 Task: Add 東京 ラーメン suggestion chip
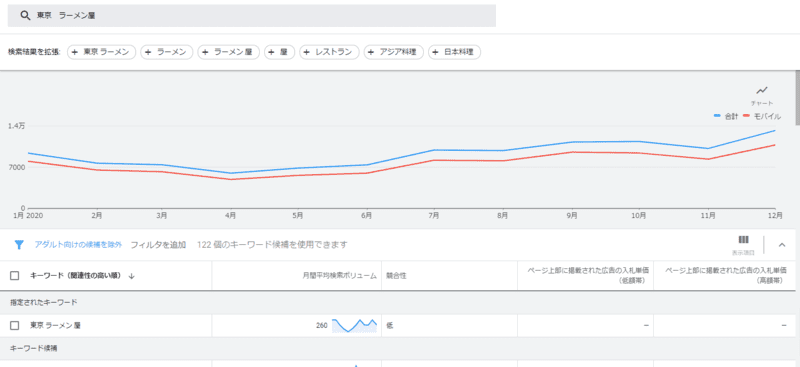coord(102,52)
